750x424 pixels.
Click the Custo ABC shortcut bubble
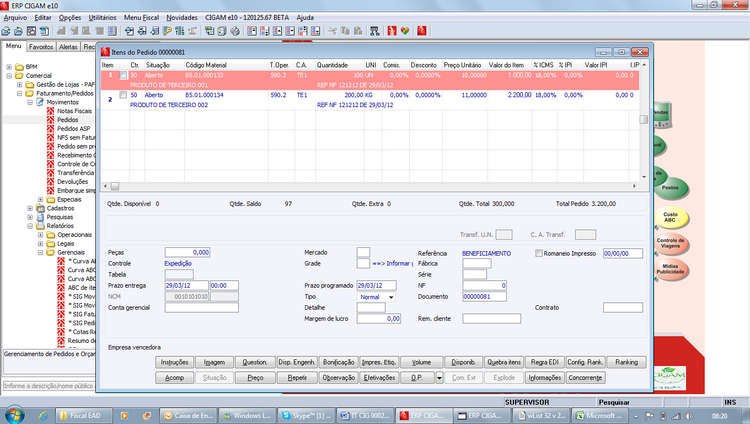coord(671,215)
